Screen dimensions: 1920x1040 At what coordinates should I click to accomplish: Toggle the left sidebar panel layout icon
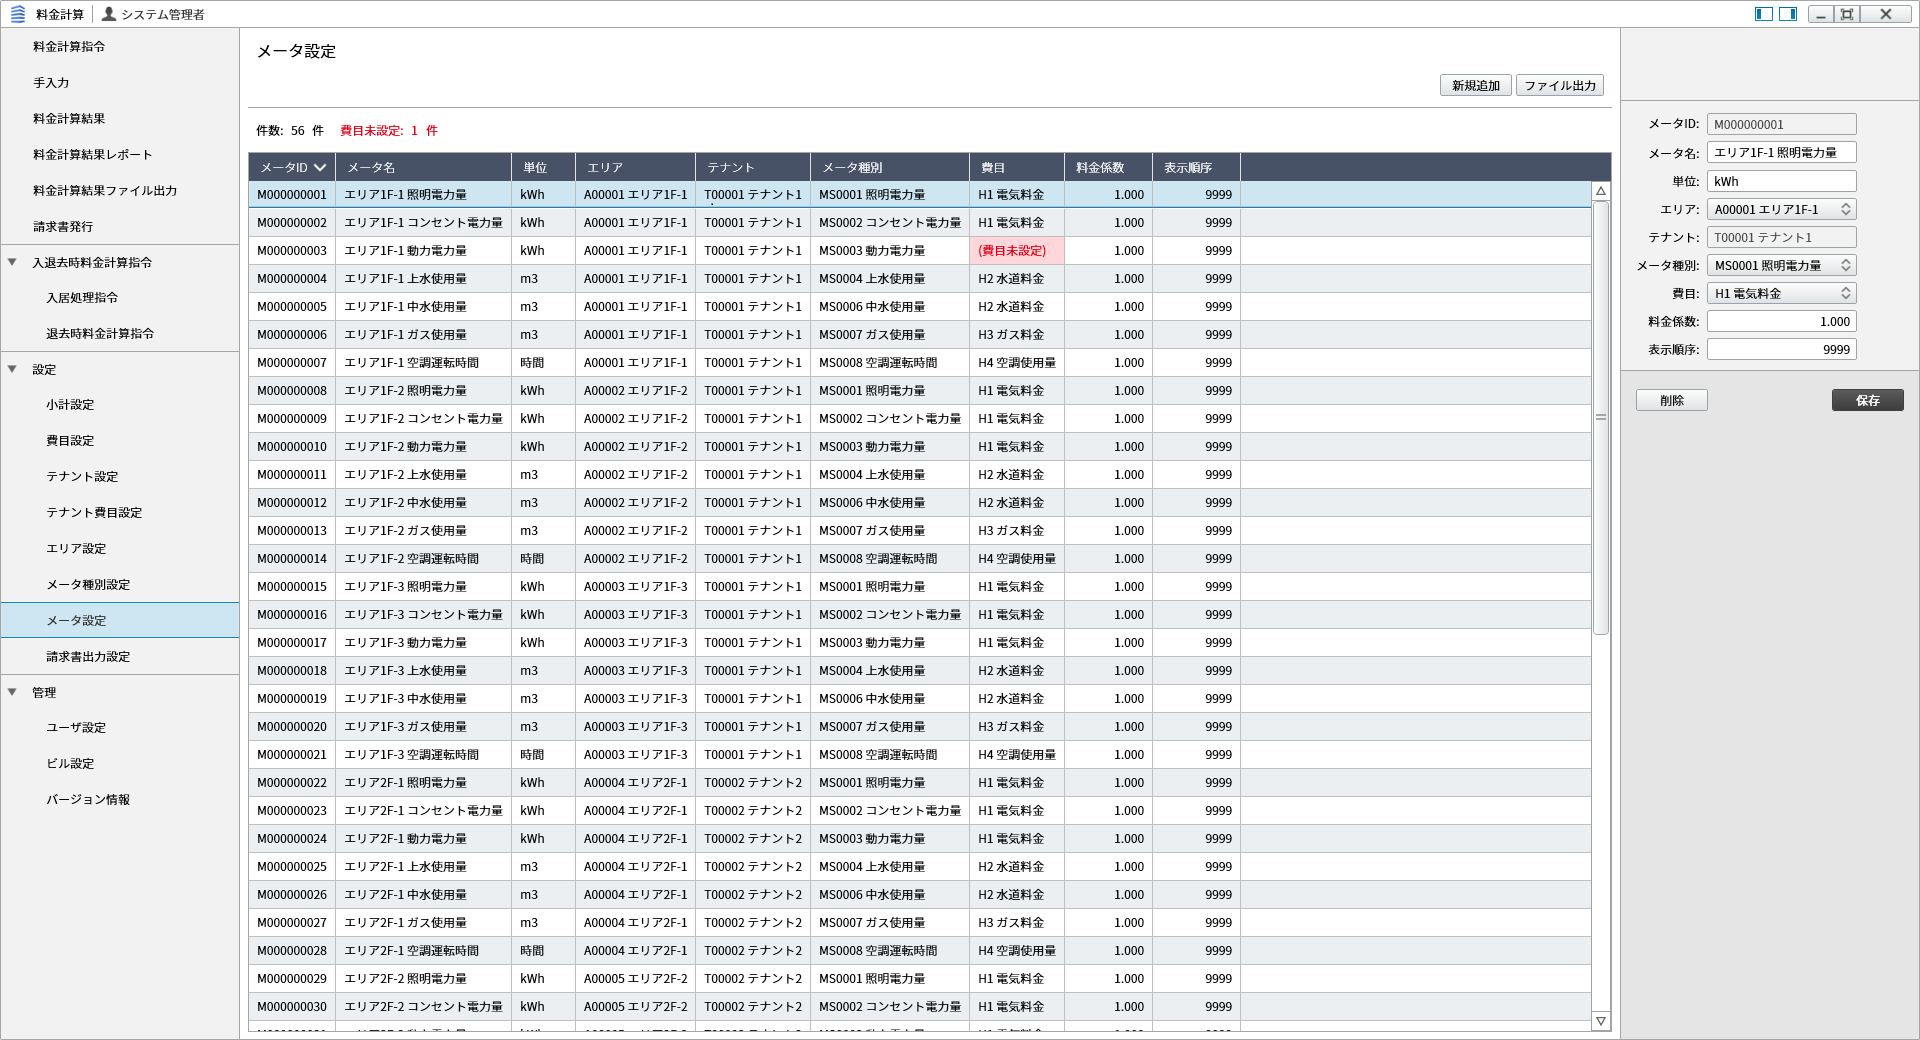1764,14
